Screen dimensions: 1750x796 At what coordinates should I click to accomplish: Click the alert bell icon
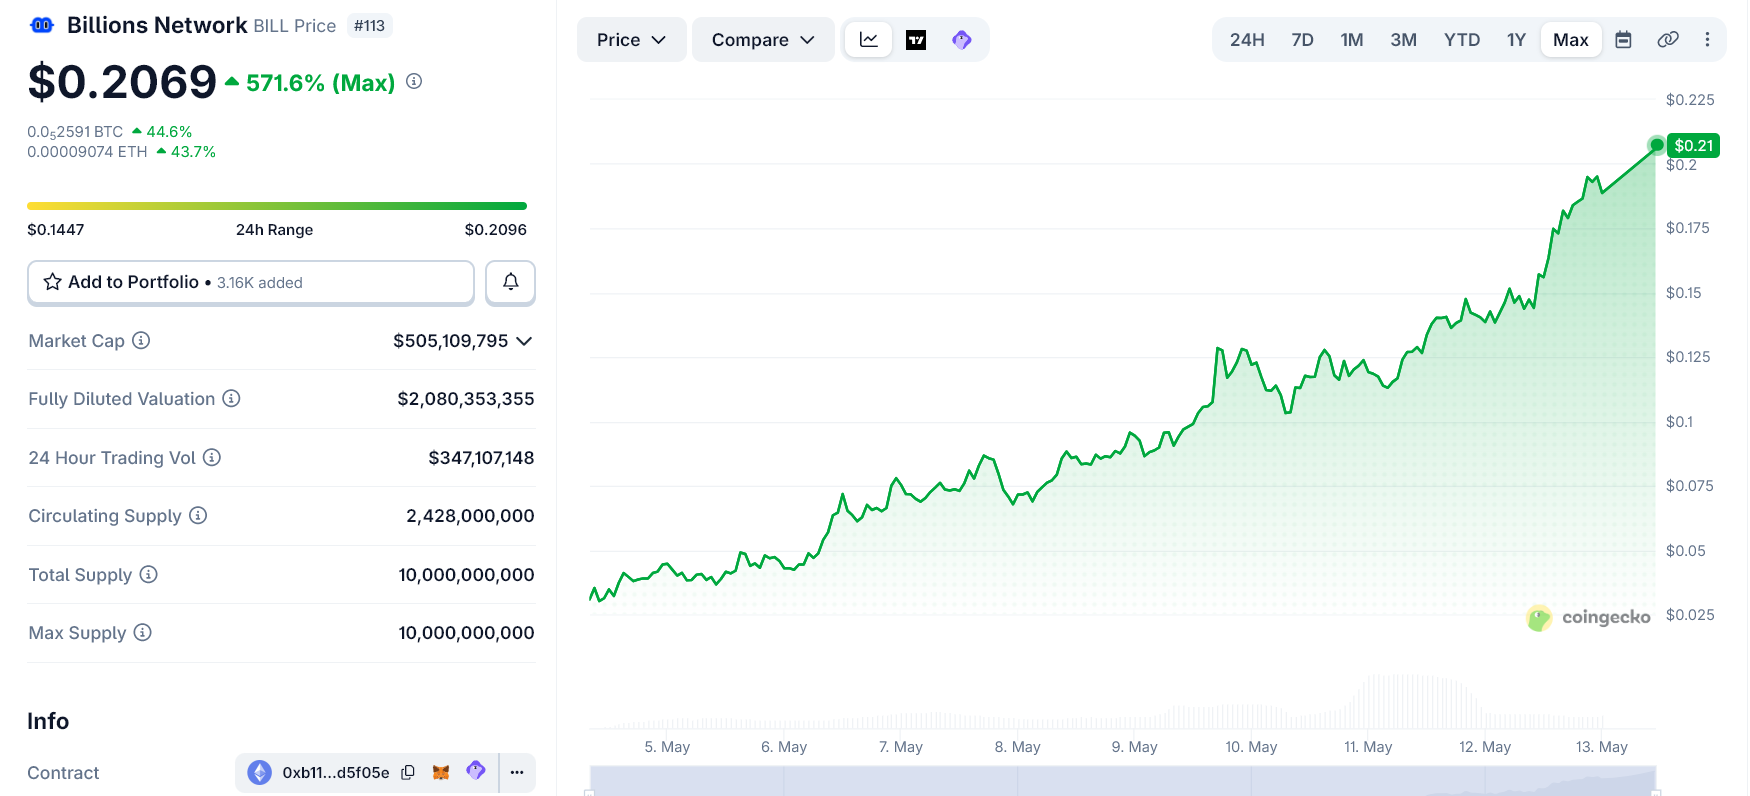coord(511,282)
